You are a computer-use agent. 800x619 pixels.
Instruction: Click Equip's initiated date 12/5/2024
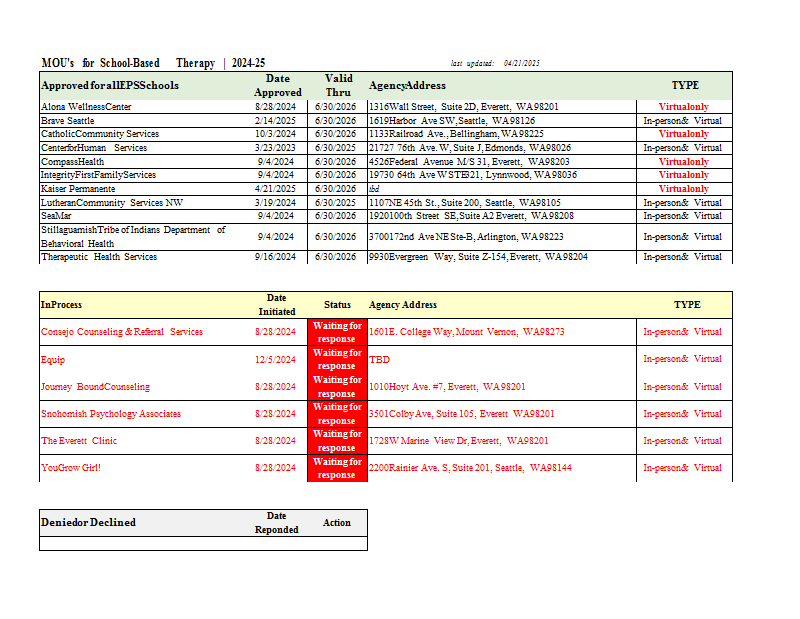(x=276, y=359)
